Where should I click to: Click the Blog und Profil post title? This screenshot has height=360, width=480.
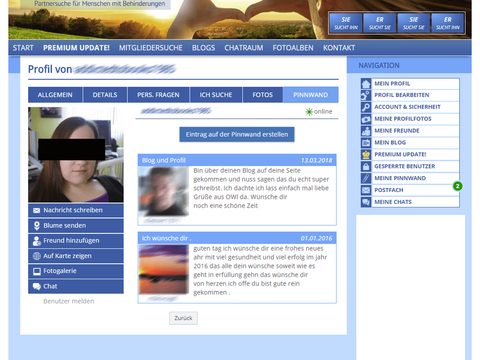[x=164, y=160]
